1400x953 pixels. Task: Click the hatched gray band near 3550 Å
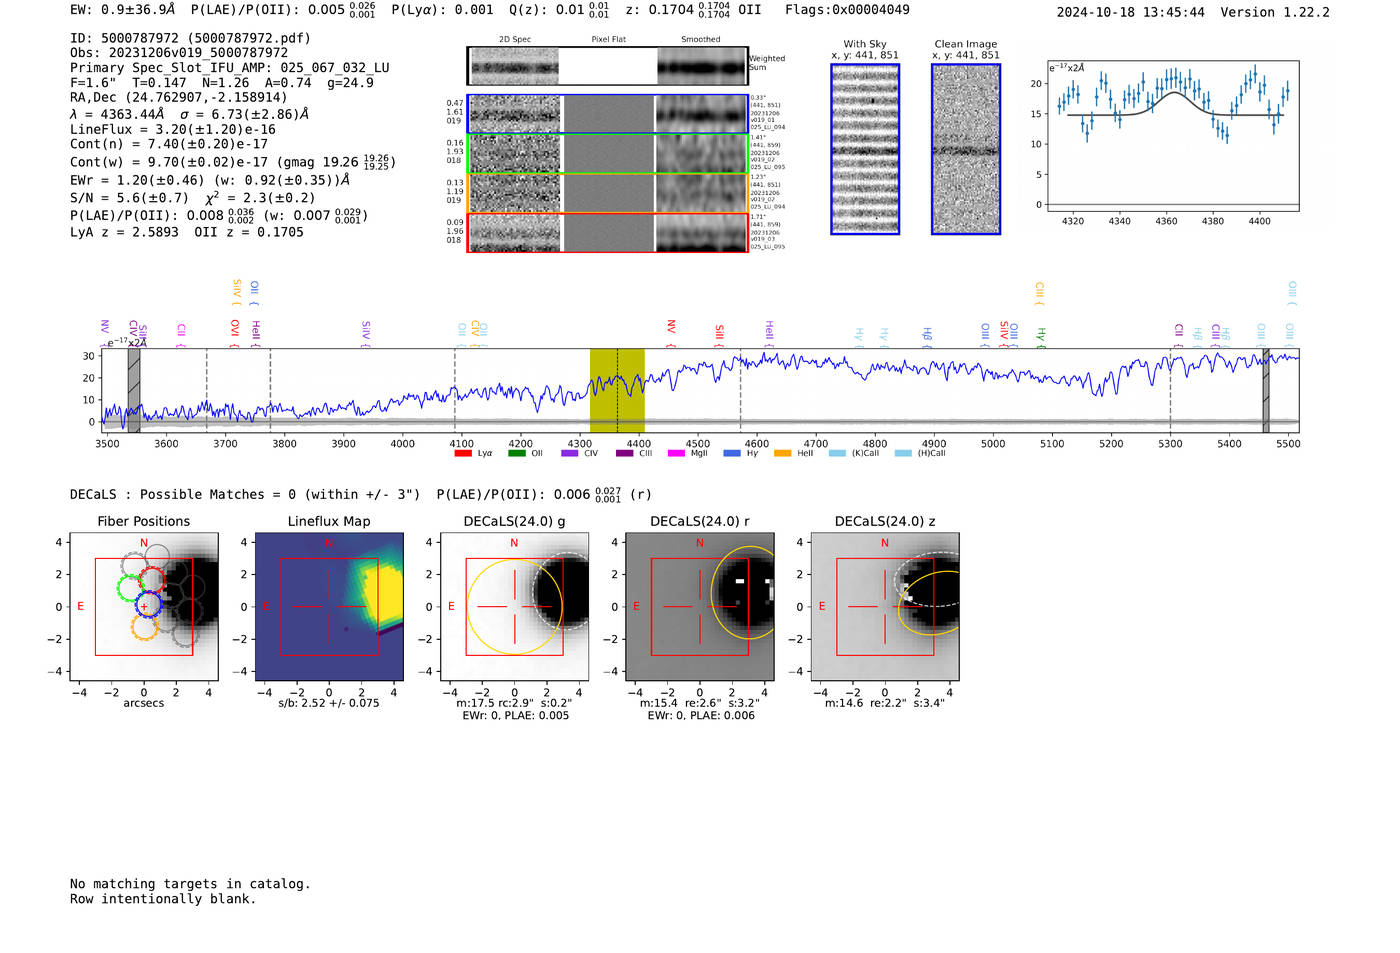(134, 391)
